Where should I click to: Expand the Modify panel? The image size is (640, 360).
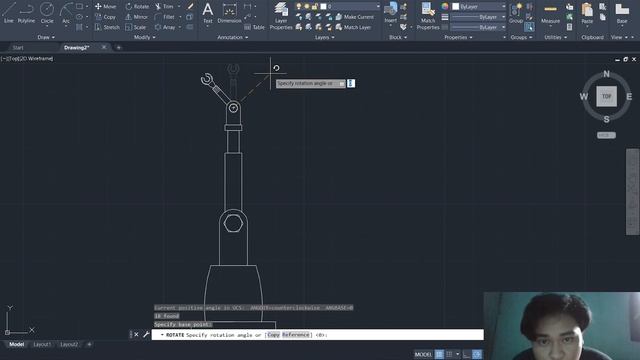click(x=144, y=37)
